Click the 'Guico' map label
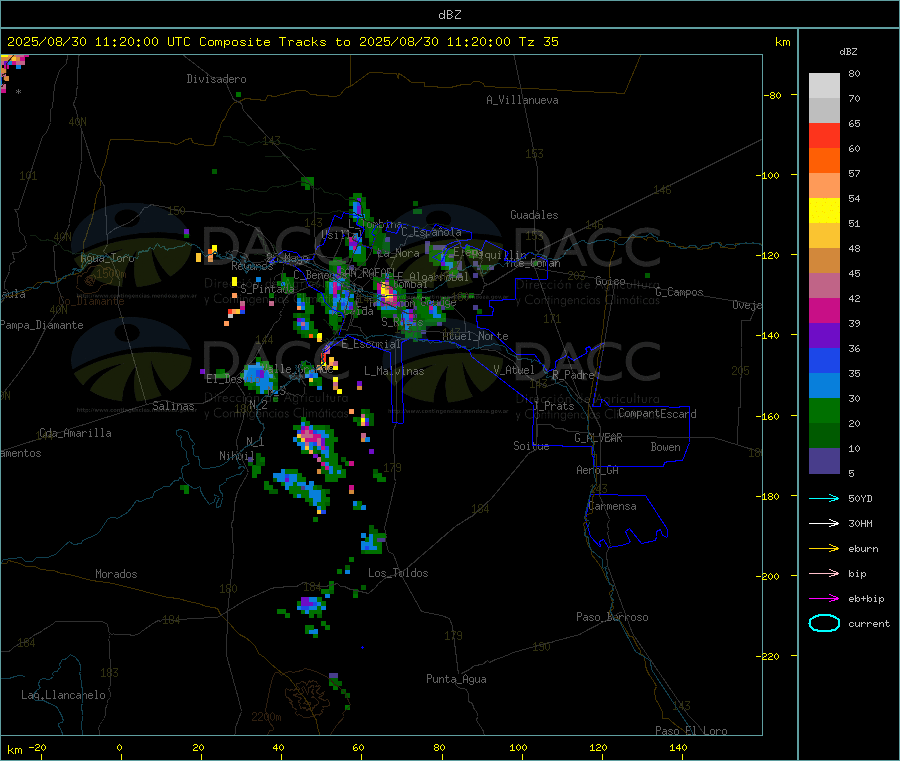 pos(610,281)
